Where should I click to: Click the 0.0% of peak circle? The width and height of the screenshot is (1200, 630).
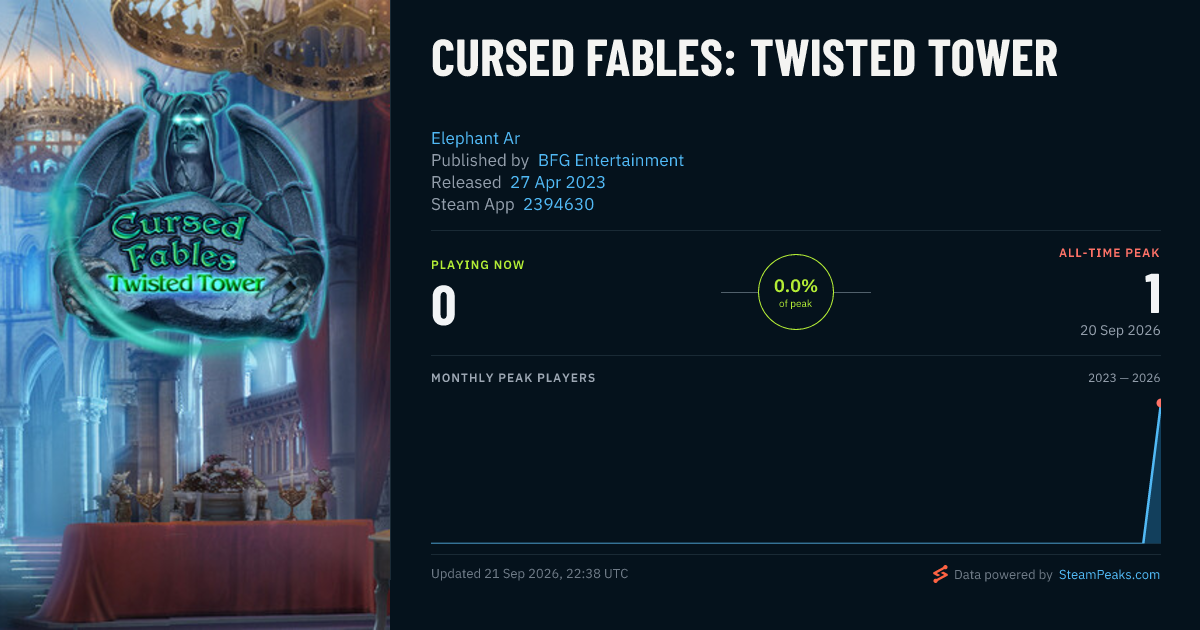coord(796,292)
